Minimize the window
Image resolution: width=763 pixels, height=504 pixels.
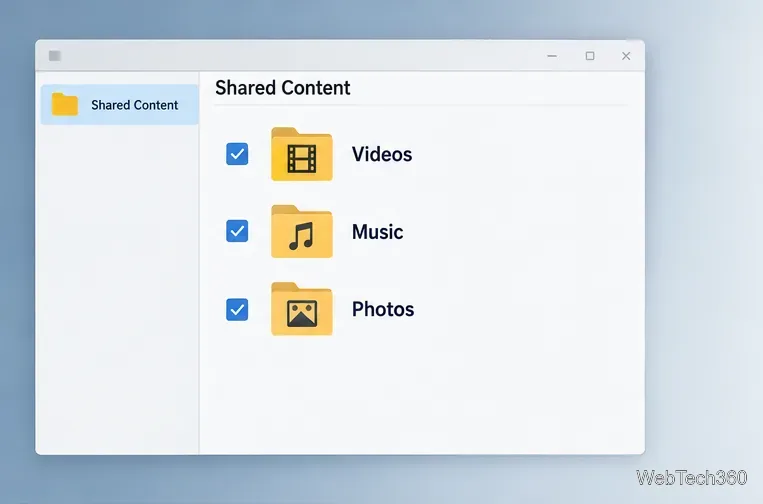pyautogui.click(x=552, y=56)
